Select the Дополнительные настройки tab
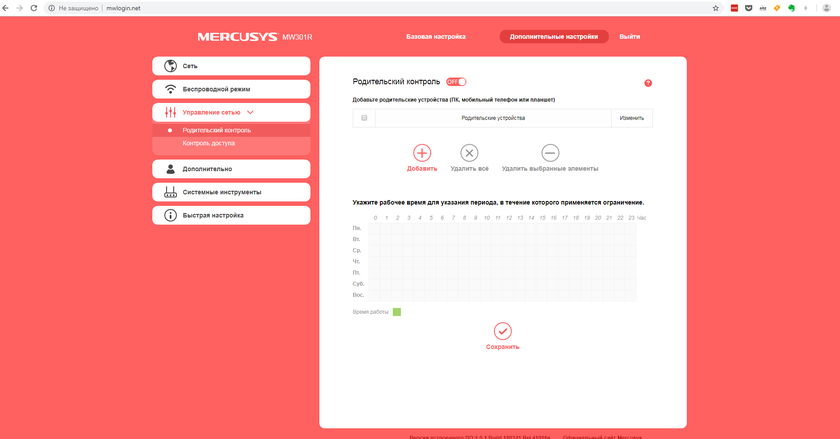Image resolution: width=840 pixels, height=439 pixels. tap(554, 37)
